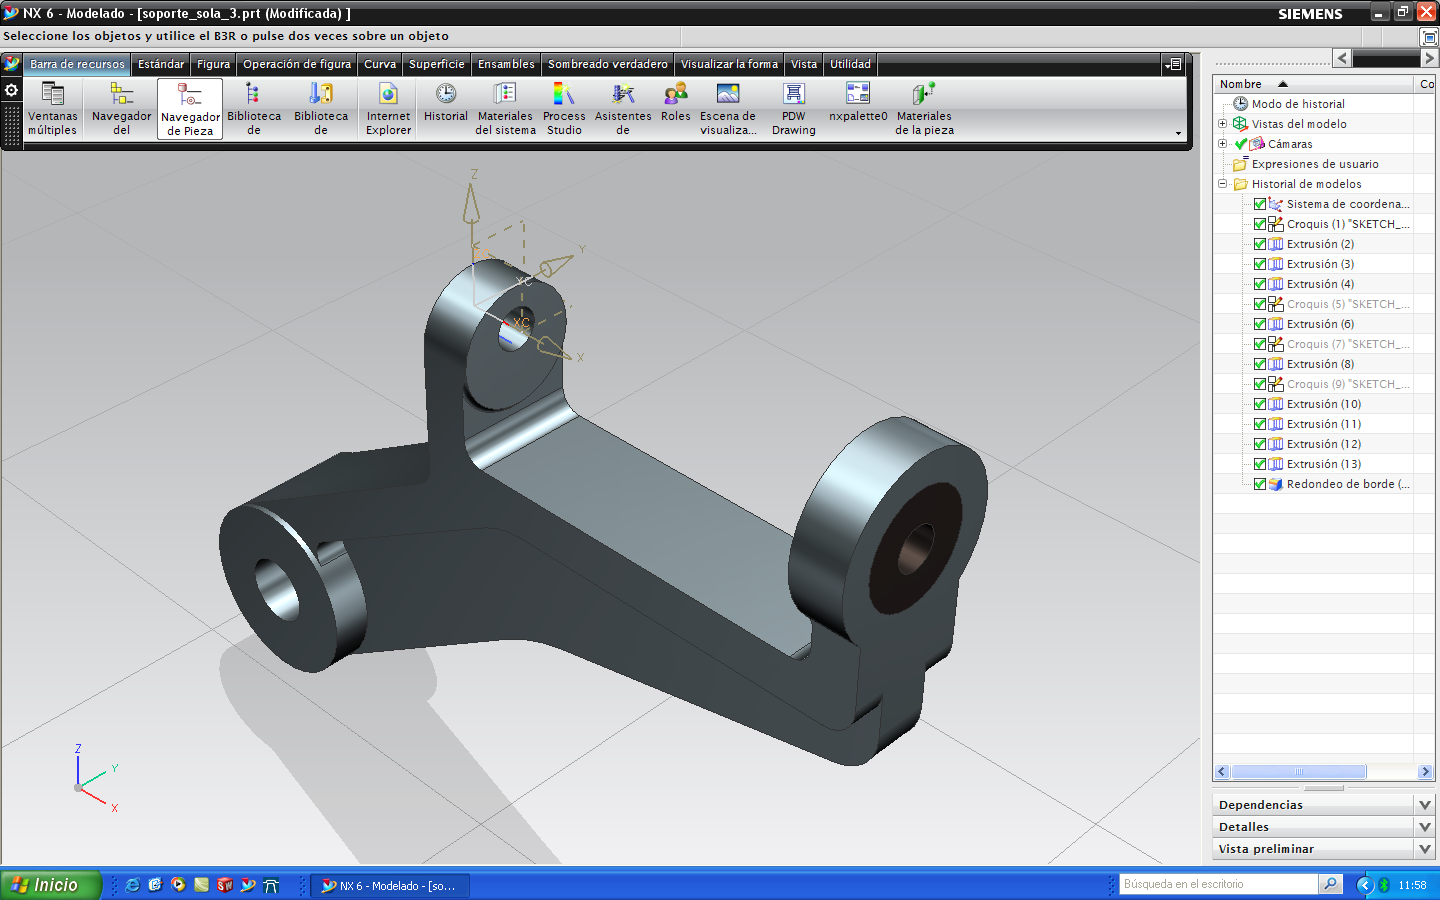
Task: Switch to Superficie tab
Action: 437,64
